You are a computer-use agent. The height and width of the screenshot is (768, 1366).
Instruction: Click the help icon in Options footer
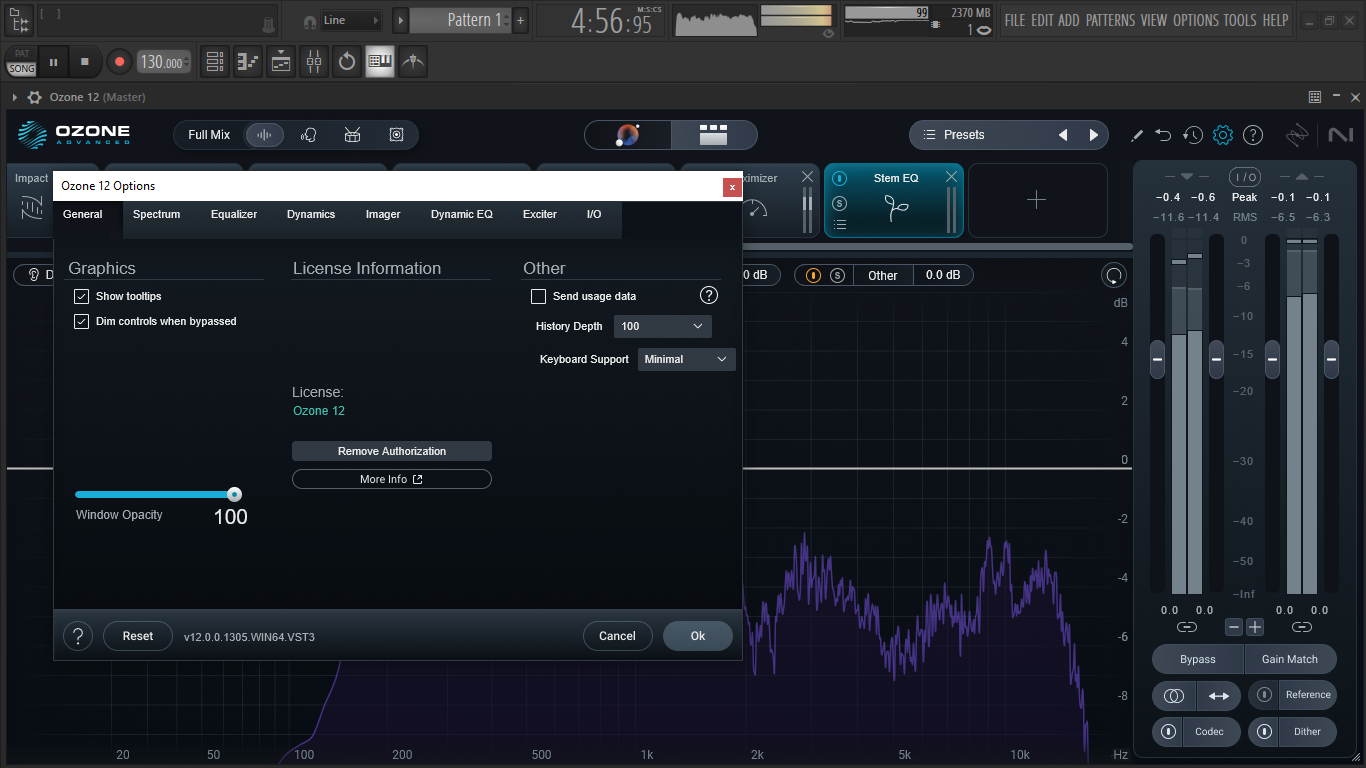click(x=78, y=636)
